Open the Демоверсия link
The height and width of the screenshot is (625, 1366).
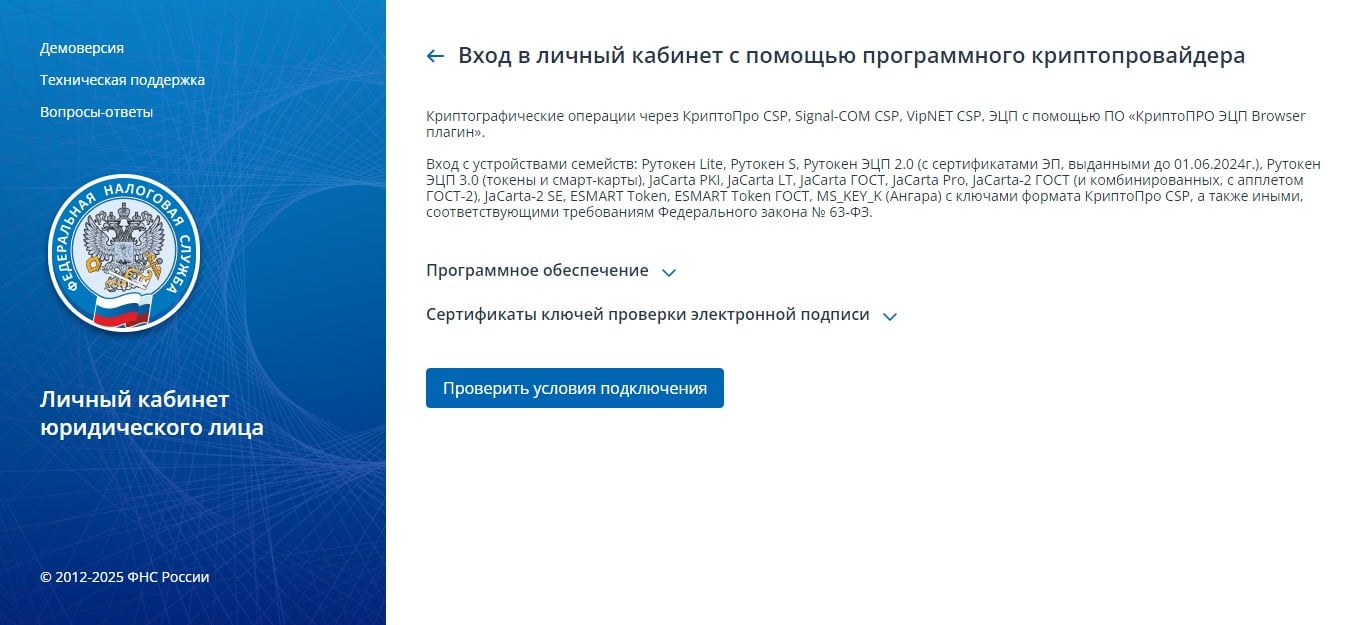coord(82,48)
